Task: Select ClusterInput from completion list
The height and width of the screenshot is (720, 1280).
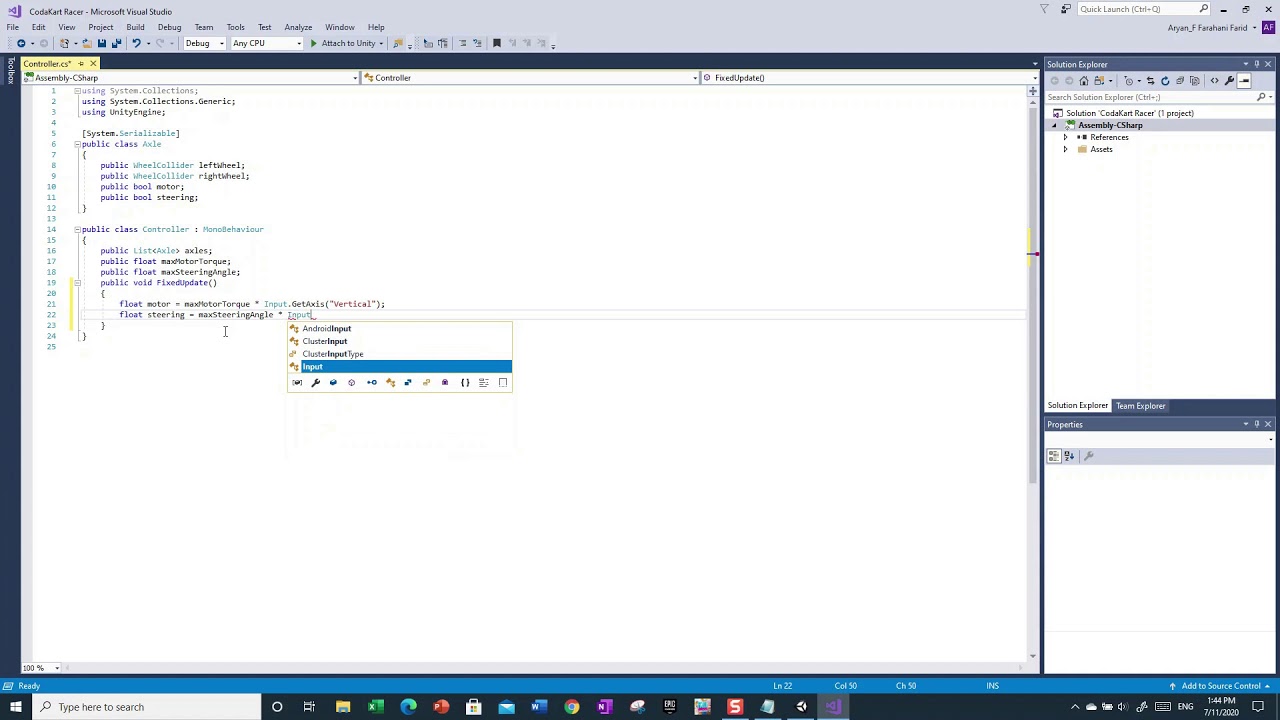Action: tap(400, 341)
